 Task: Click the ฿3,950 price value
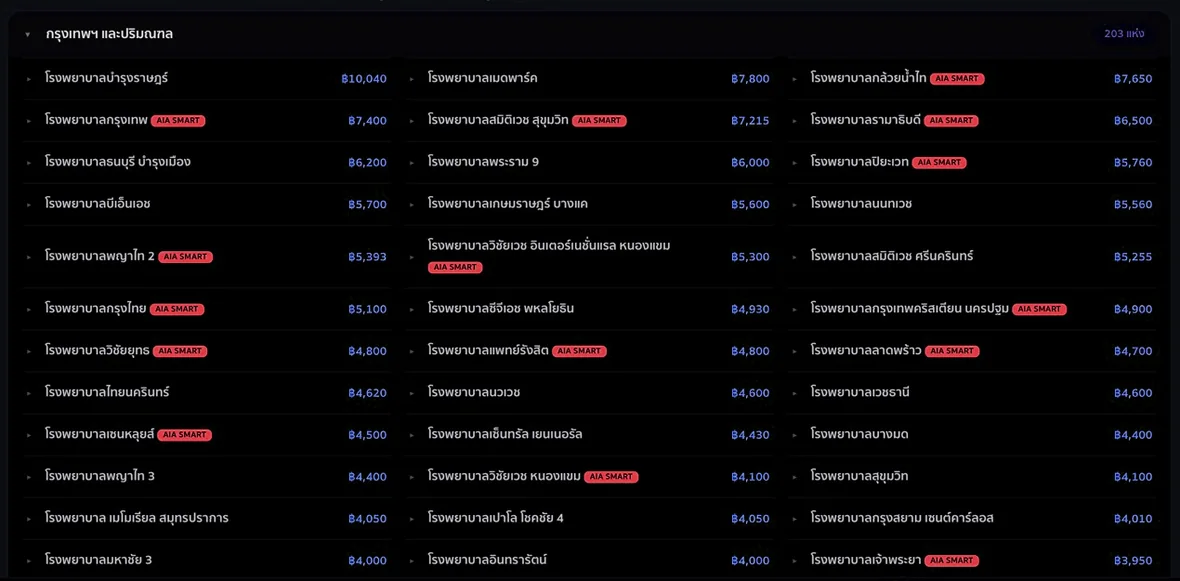(1133, 561)
